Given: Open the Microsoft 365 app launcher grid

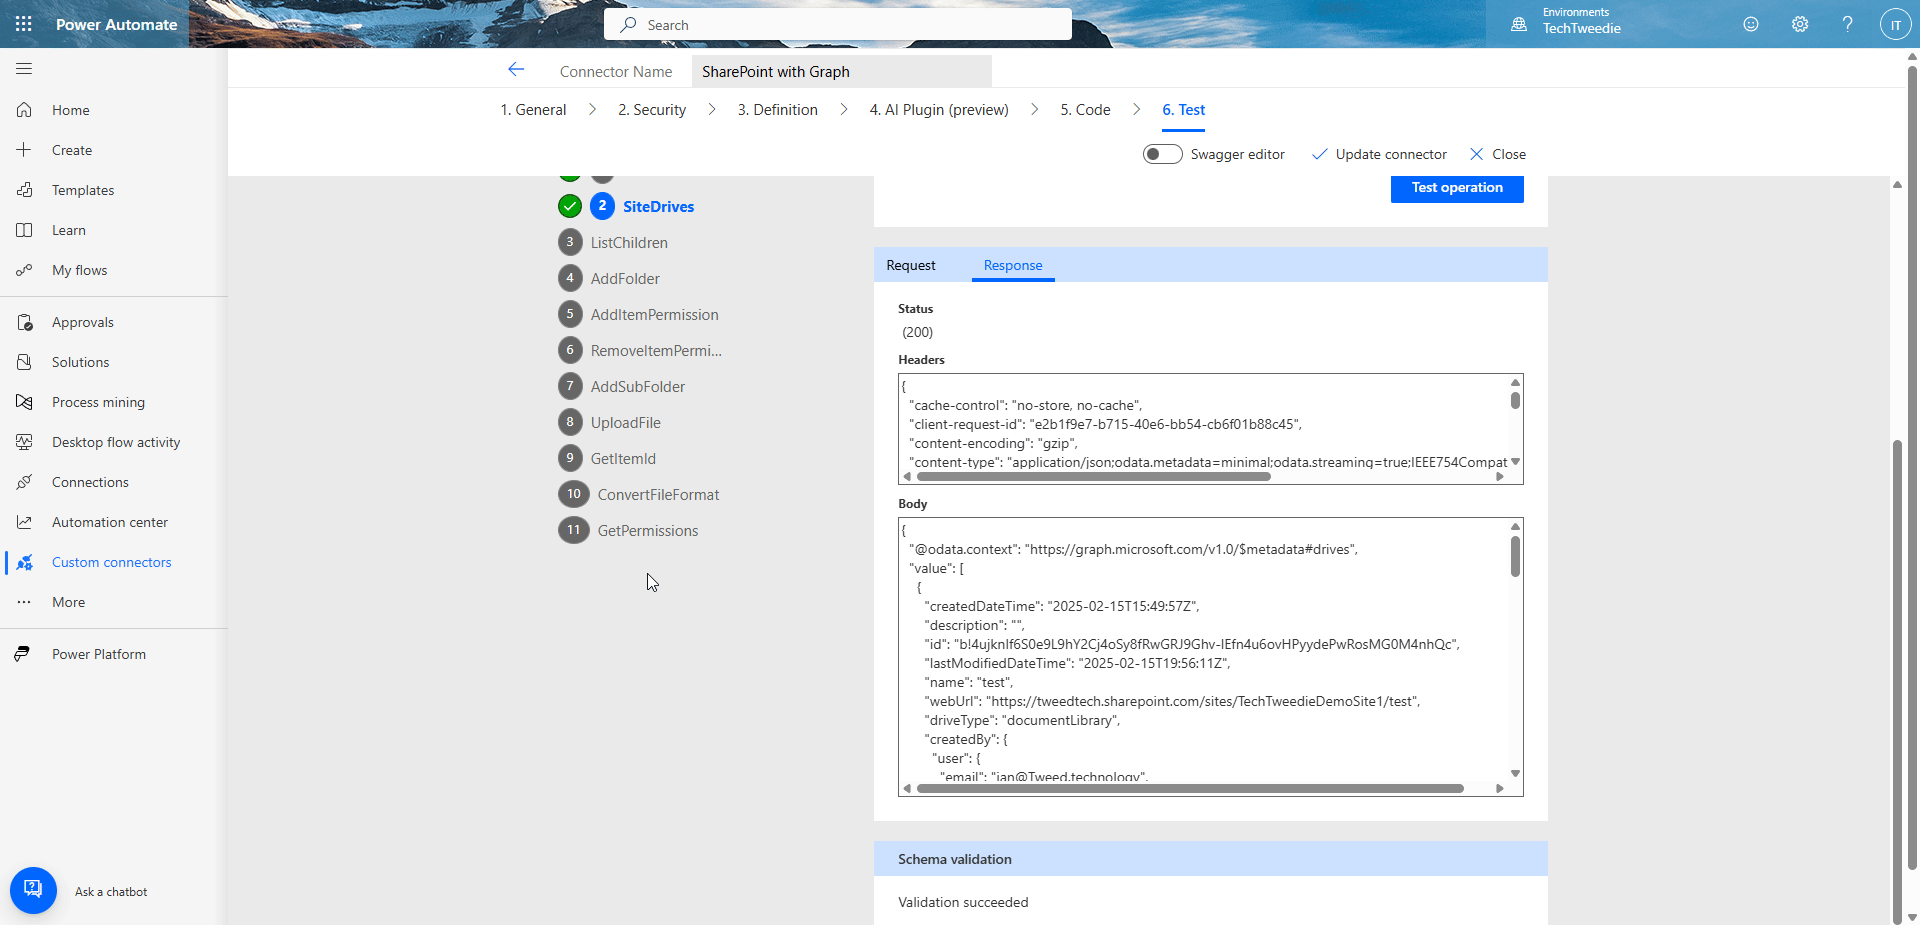Looking at the screenshot, I should point(23,24).
